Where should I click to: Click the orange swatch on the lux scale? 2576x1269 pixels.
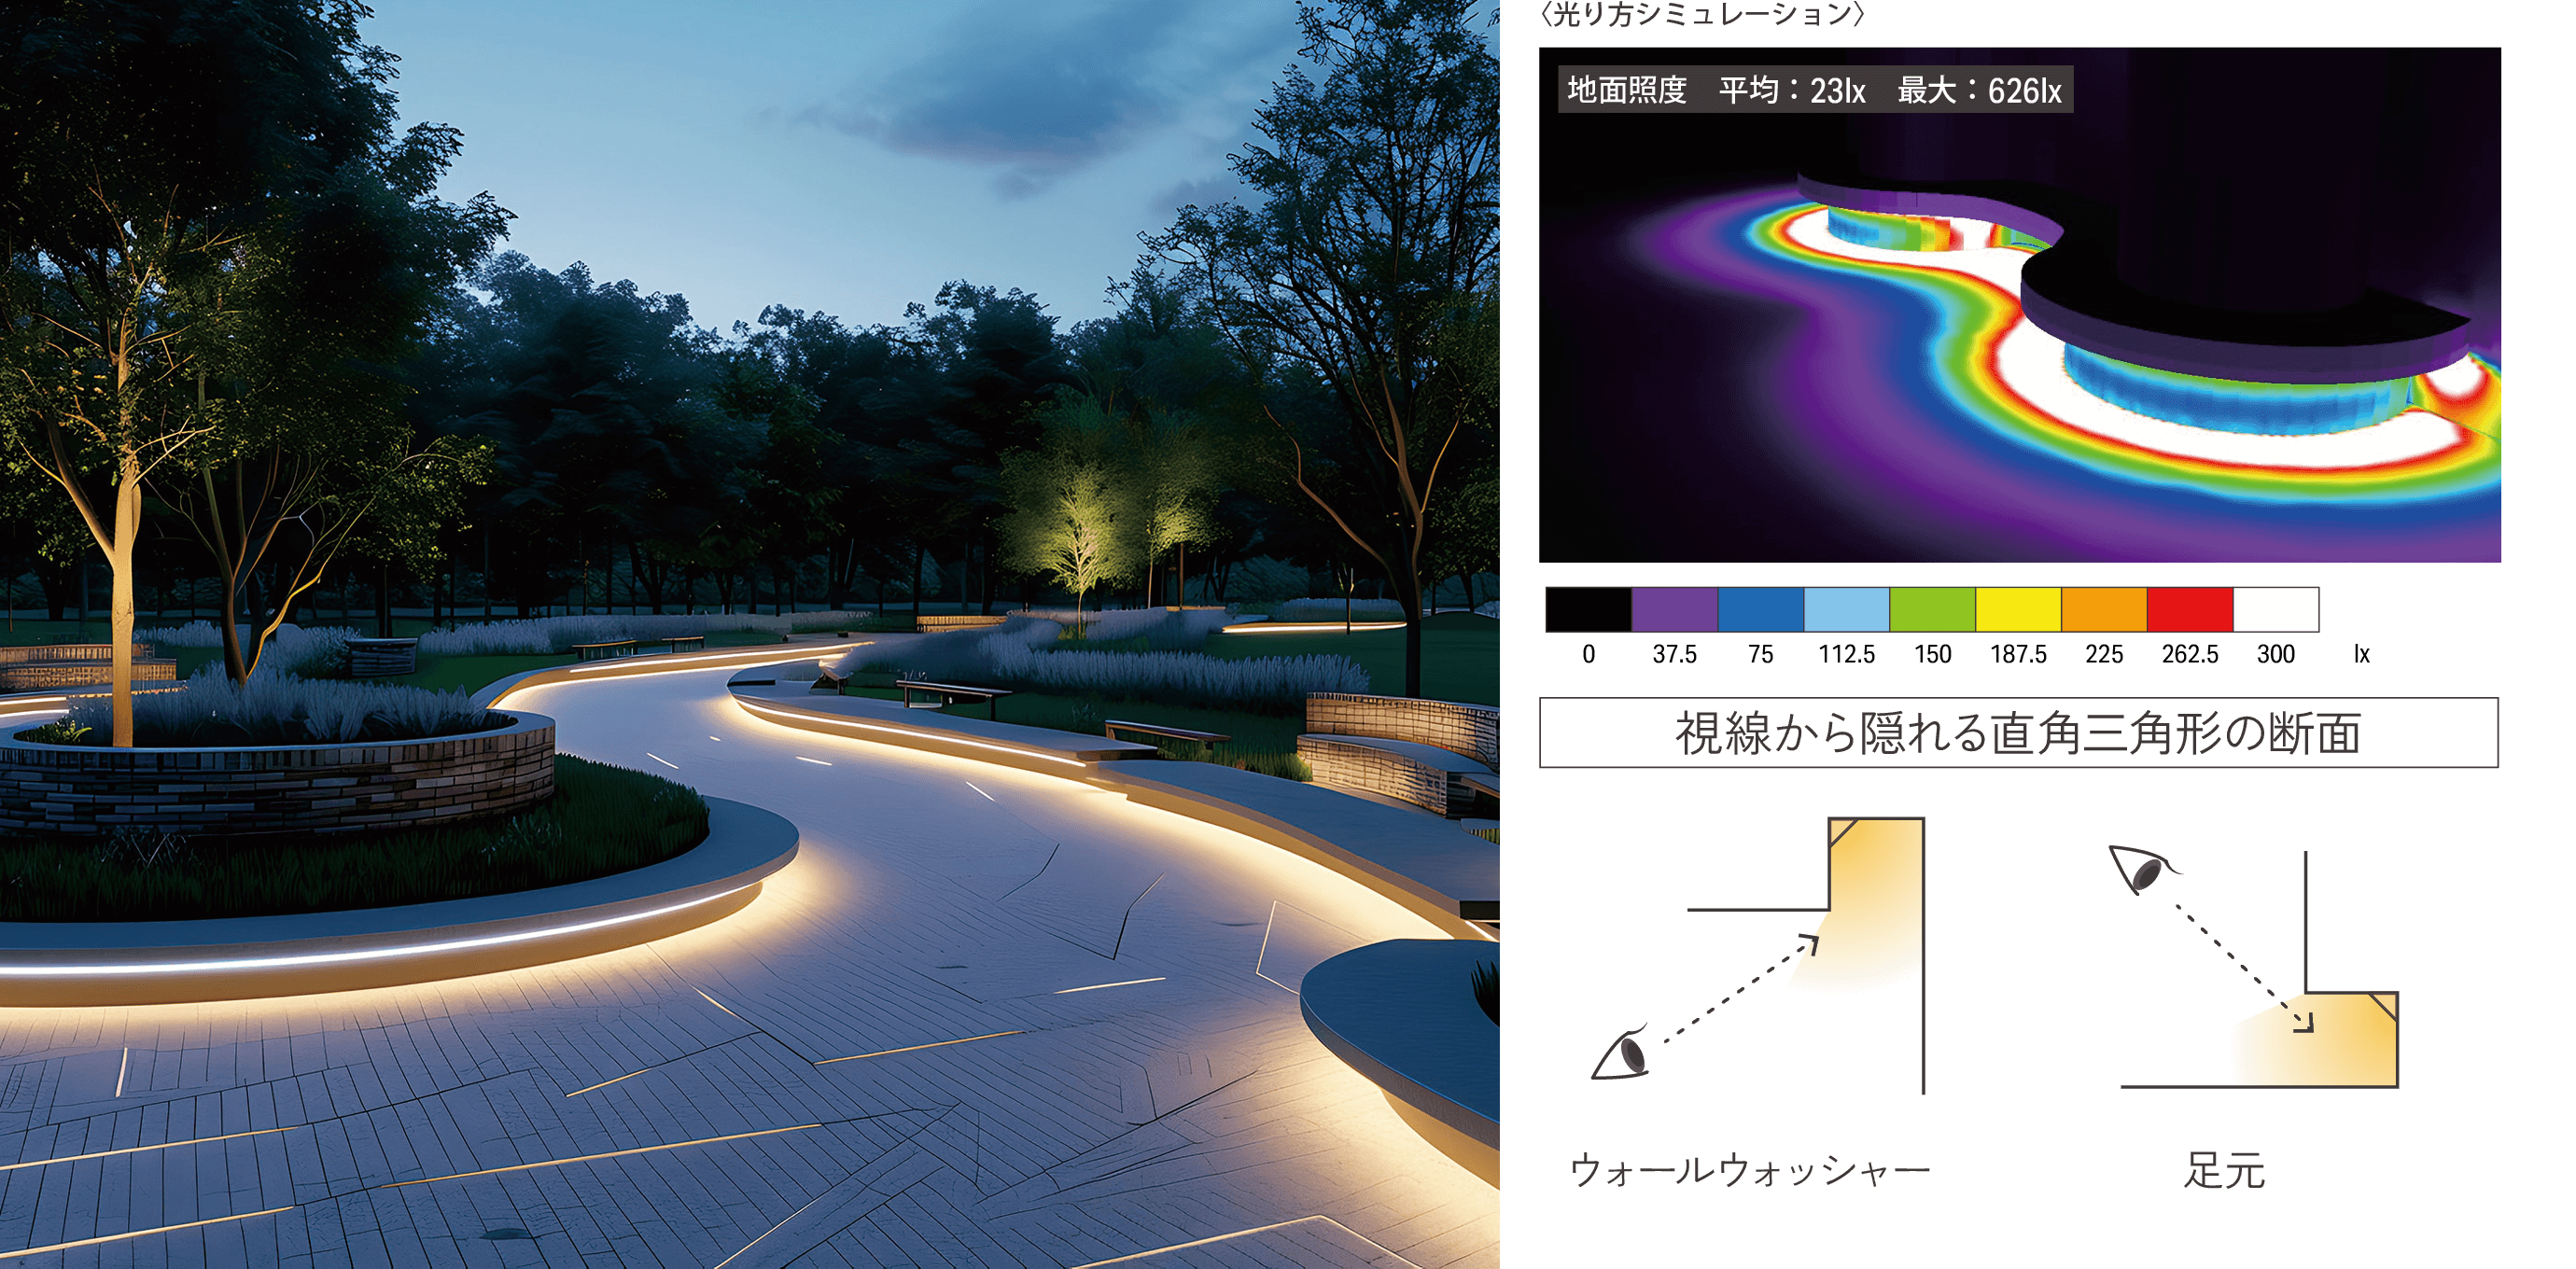tap(2104, 609)
